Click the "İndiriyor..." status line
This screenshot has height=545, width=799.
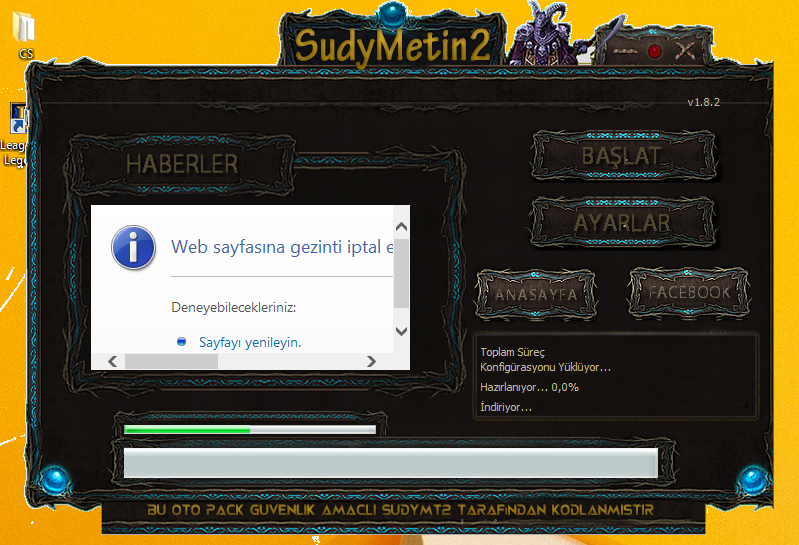tap(505, 407)
